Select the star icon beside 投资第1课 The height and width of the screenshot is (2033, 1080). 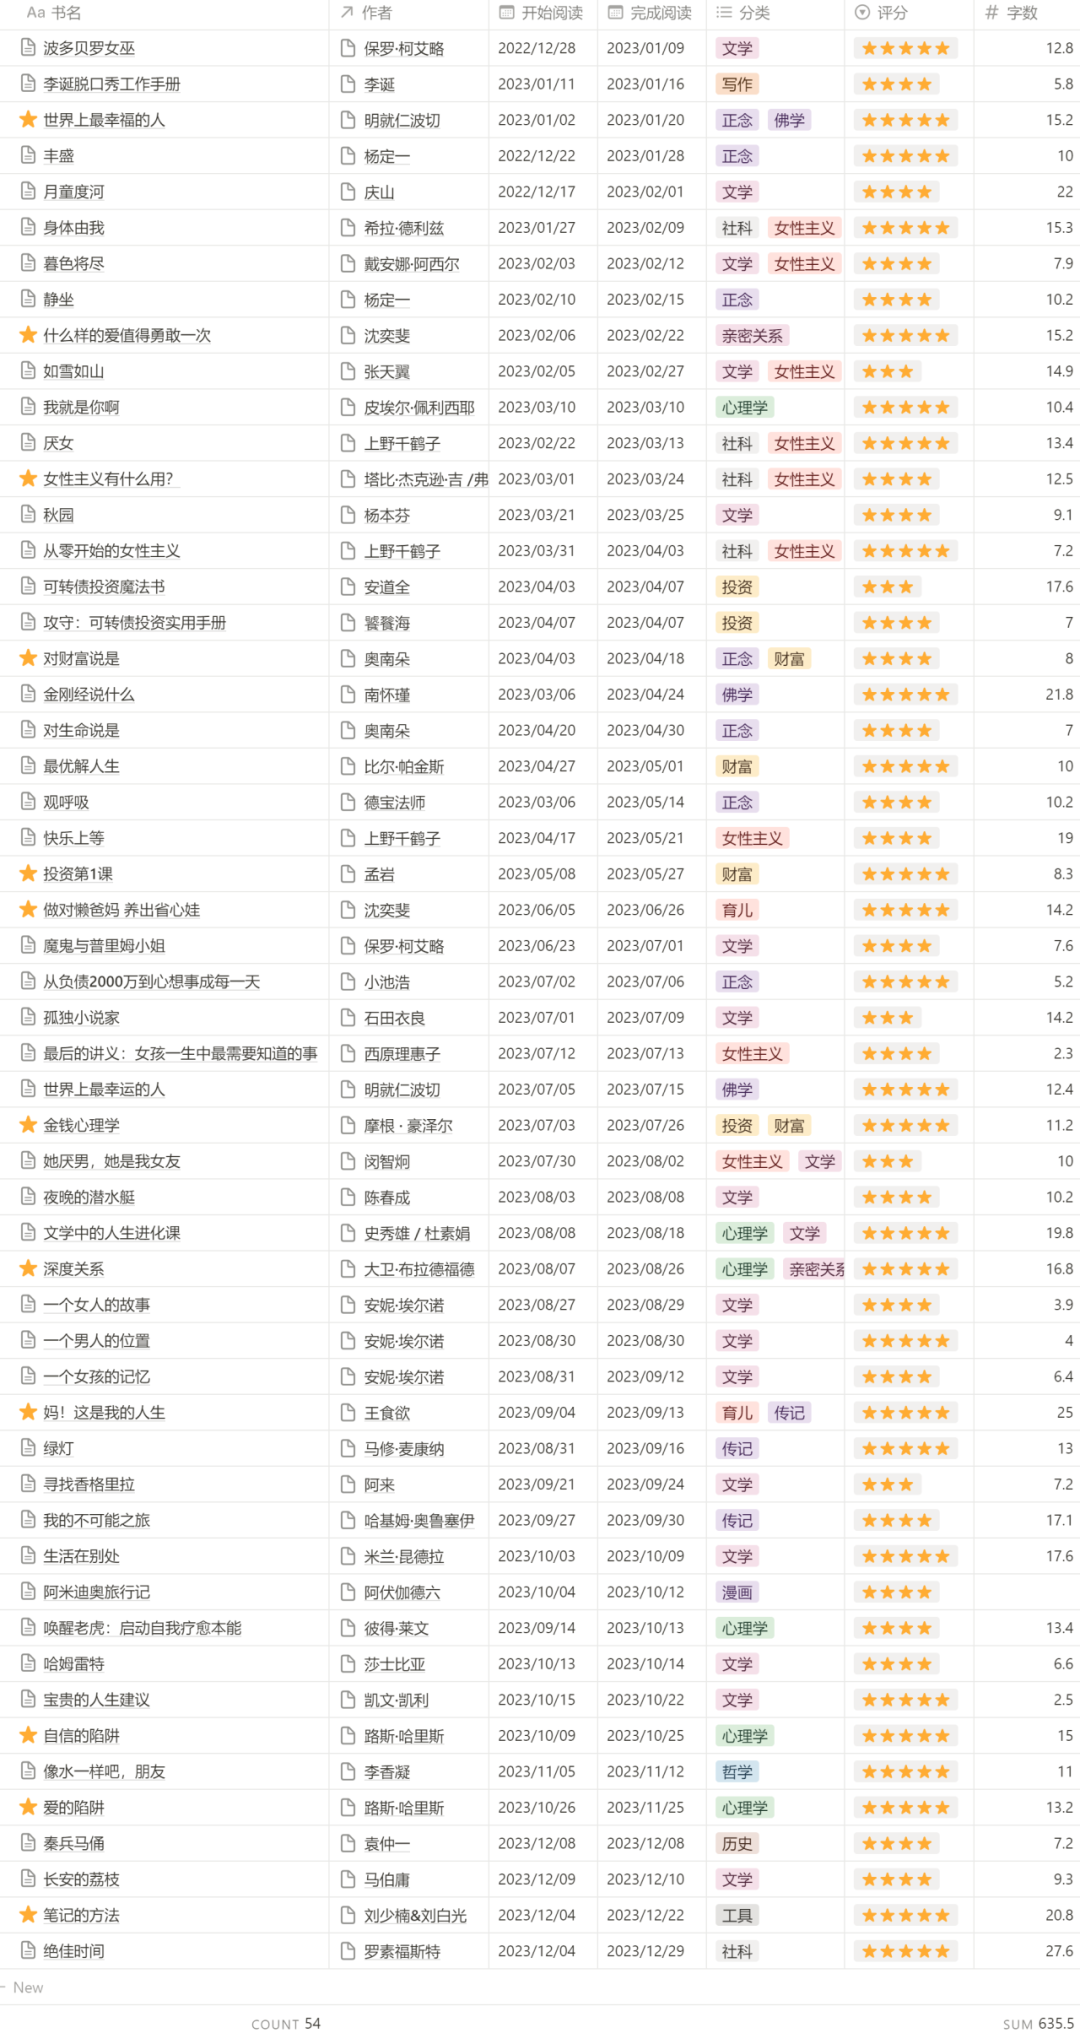29,874
